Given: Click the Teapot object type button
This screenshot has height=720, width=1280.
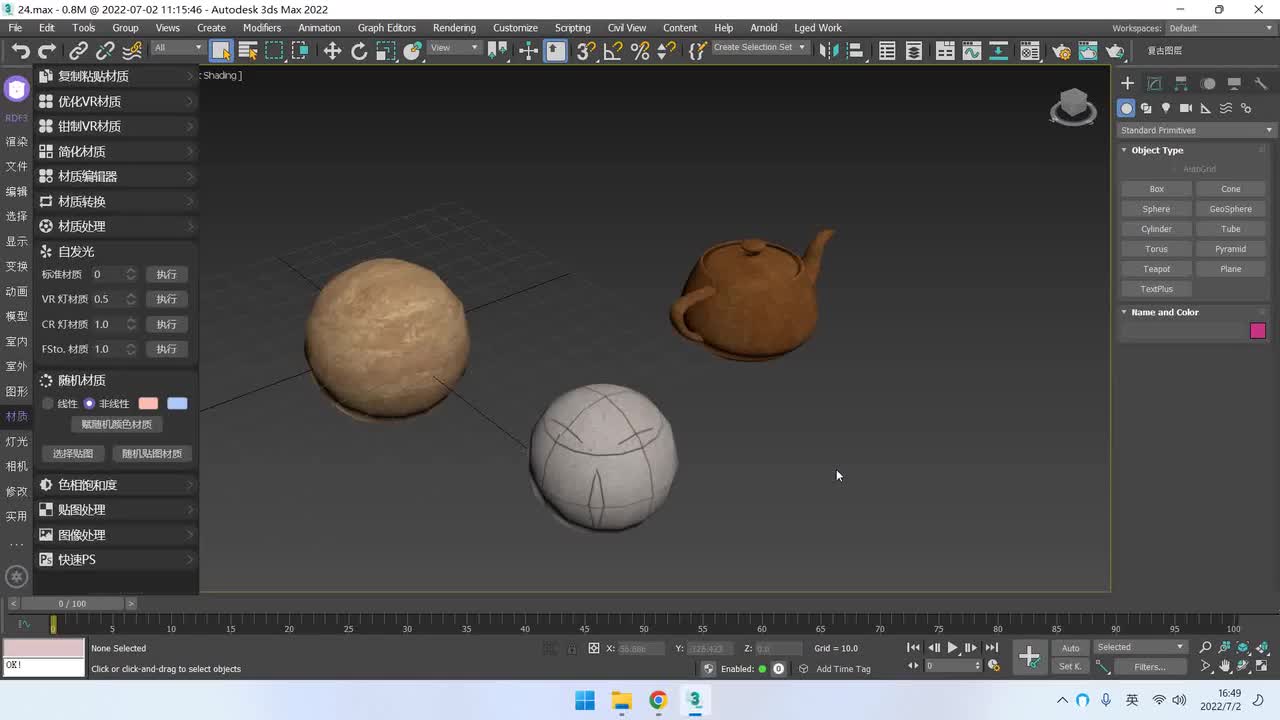Looking at the screenshot, I should tap(1156, 269).
